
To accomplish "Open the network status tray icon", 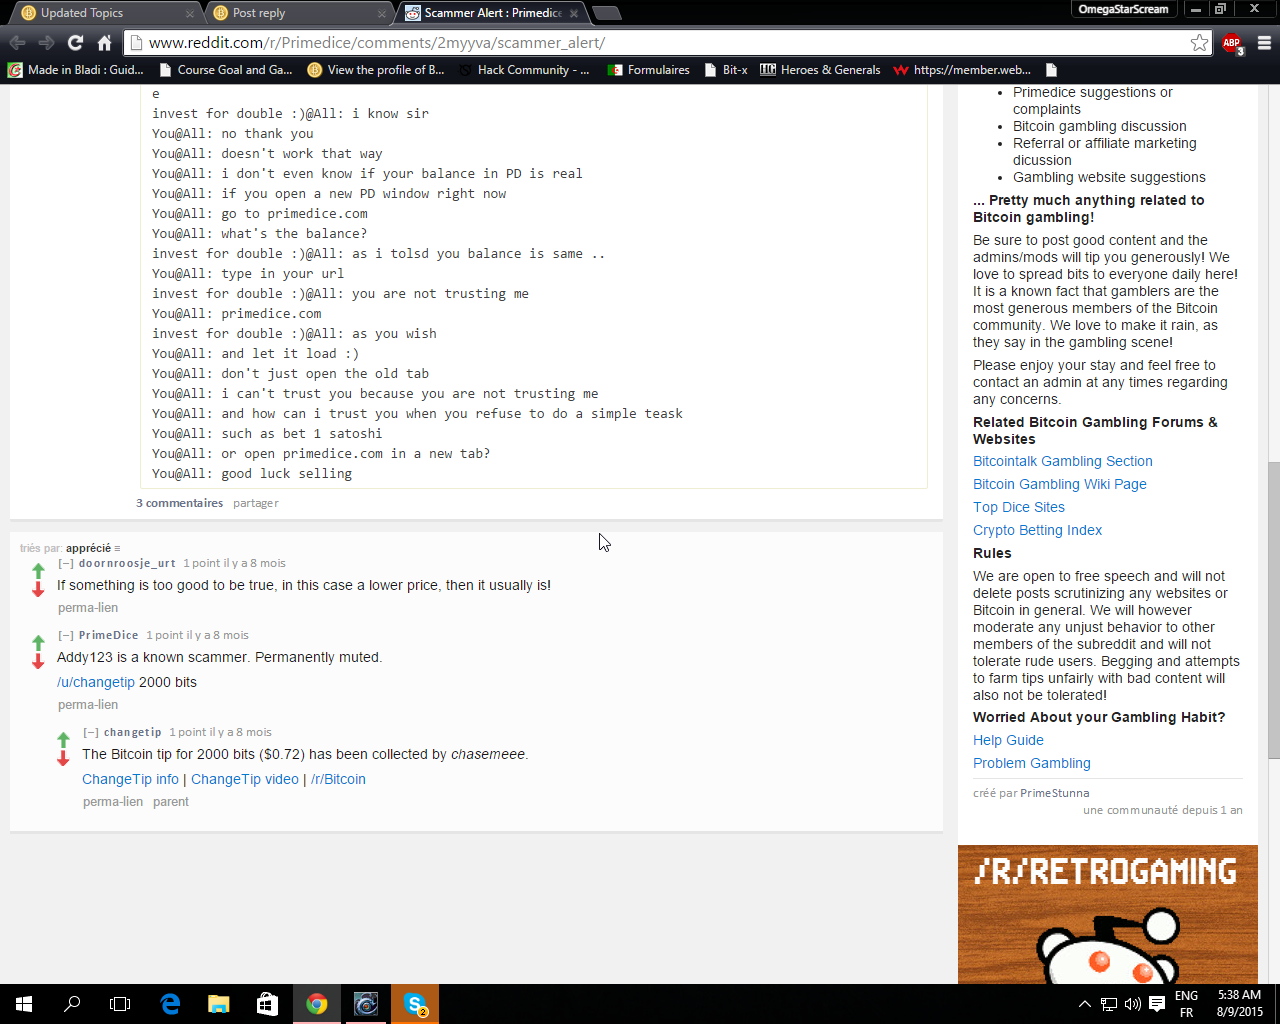I will [x=1108, y=1004].
